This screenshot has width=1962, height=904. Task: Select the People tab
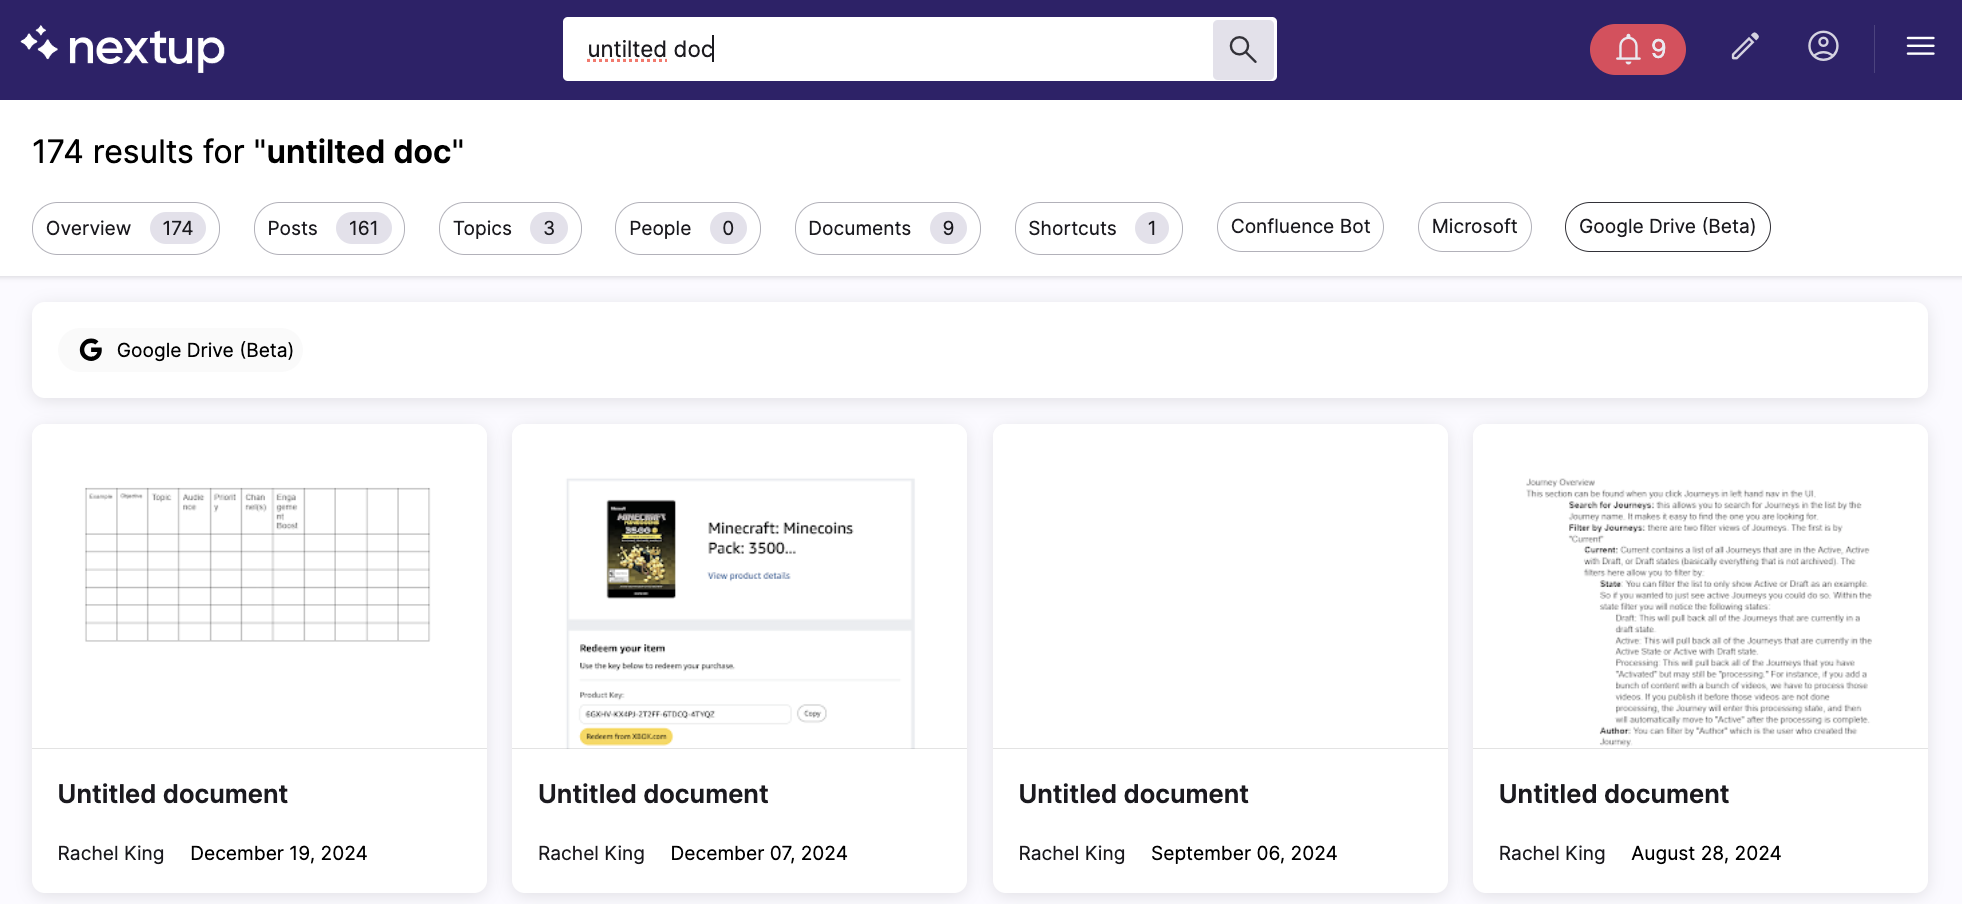pos(687,228)
